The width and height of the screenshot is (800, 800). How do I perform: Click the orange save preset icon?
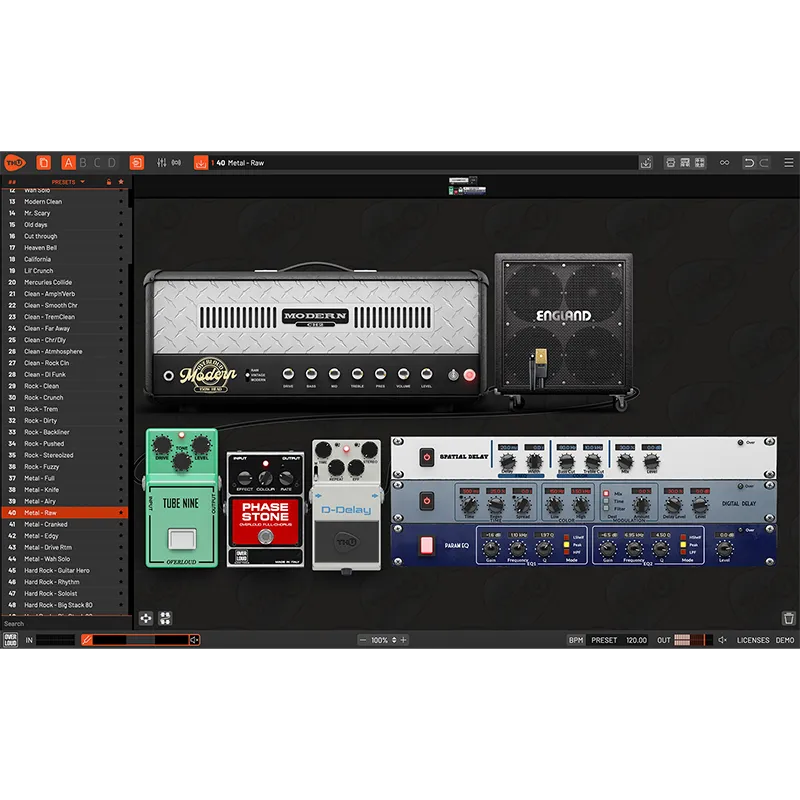(201, 163)
